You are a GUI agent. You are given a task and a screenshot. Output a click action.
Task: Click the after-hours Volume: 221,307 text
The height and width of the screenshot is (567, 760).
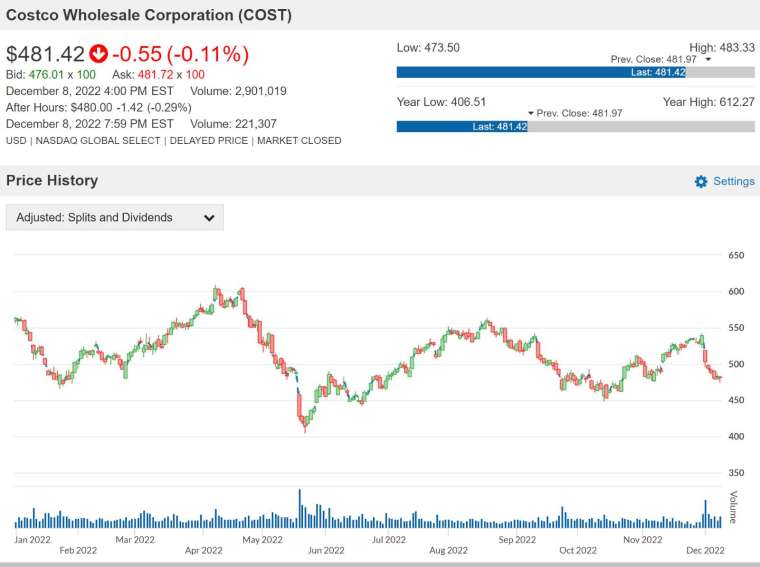(x=233, y=124)
